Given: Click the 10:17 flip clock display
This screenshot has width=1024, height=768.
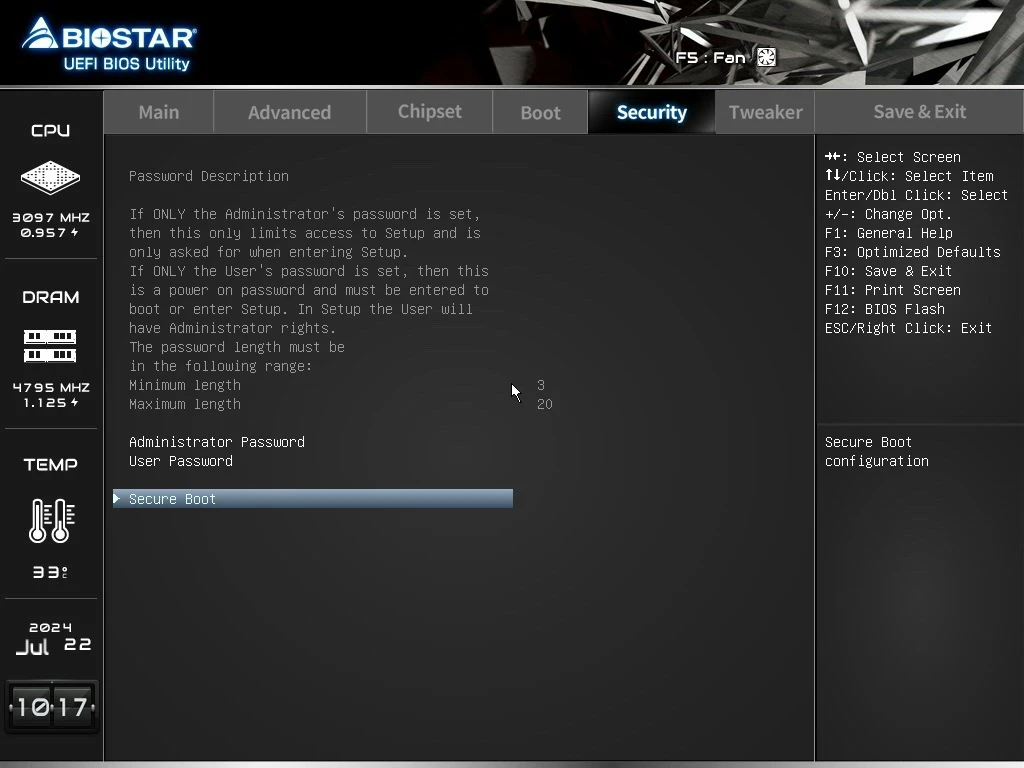Looking at the screenshot, I should [52, 707].
